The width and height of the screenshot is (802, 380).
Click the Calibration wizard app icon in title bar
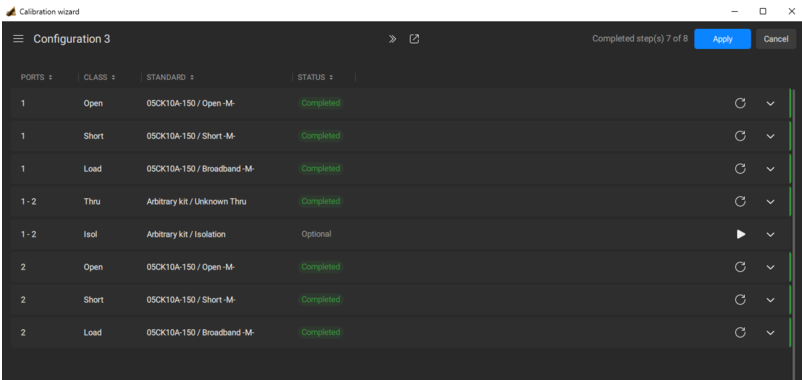tap(11, 11)
